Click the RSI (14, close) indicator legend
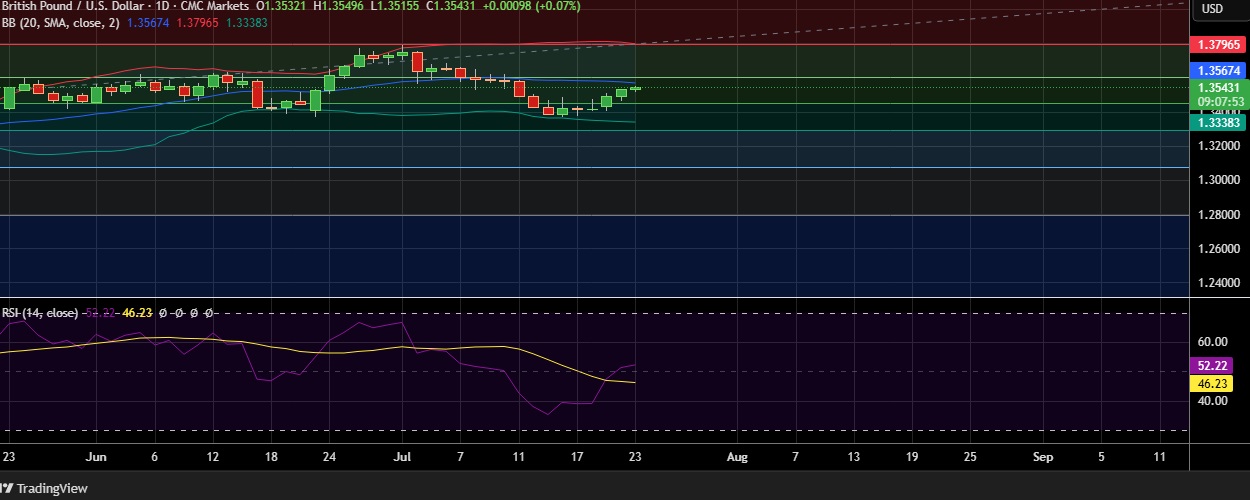The image size is (1250, 500). coord(40,313)
